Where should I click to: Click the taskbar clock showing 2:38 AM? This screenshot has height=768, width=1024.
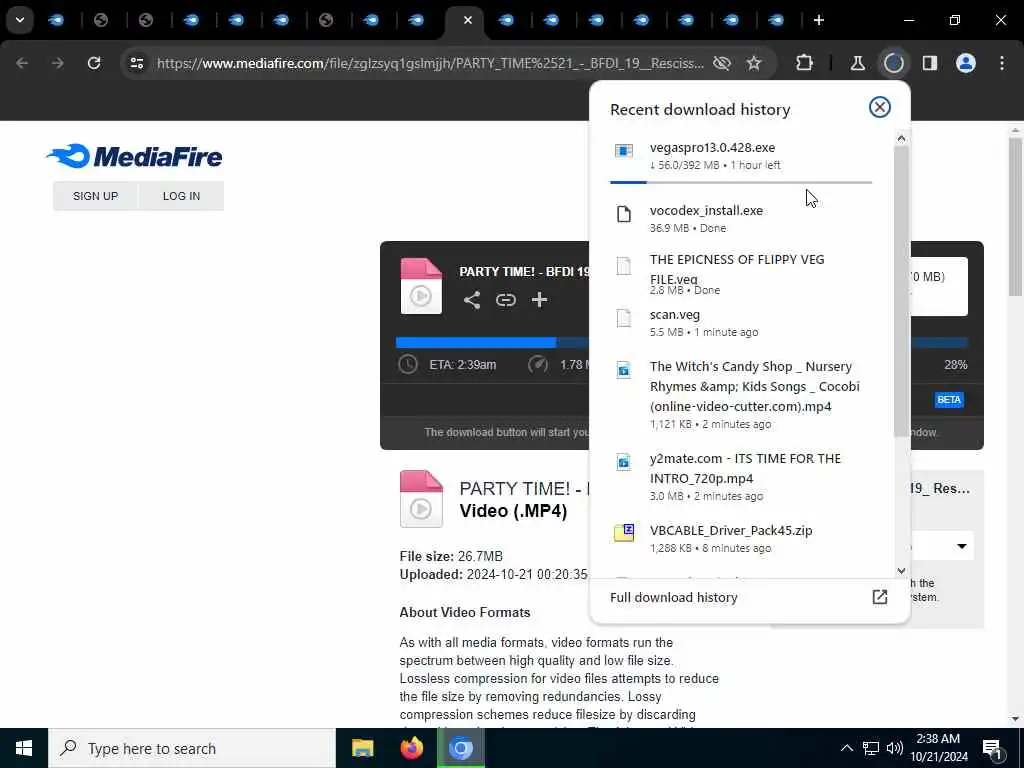938,748
